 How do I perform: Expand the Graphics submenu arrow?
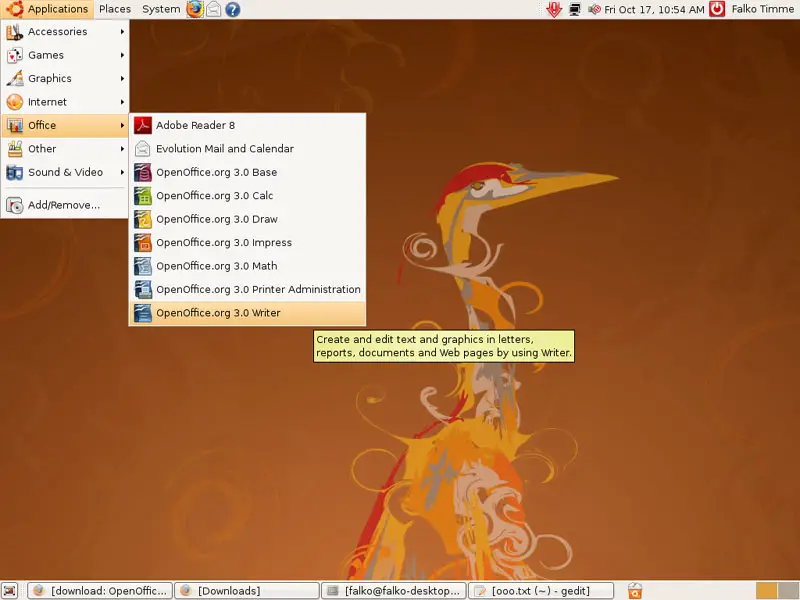pos(122,79)
